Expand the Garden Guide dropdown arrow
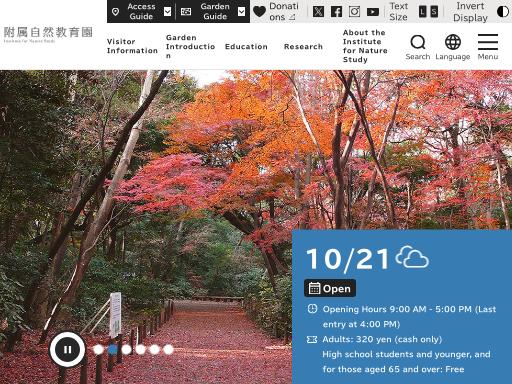Screen dimensions: 512x384 241,12
